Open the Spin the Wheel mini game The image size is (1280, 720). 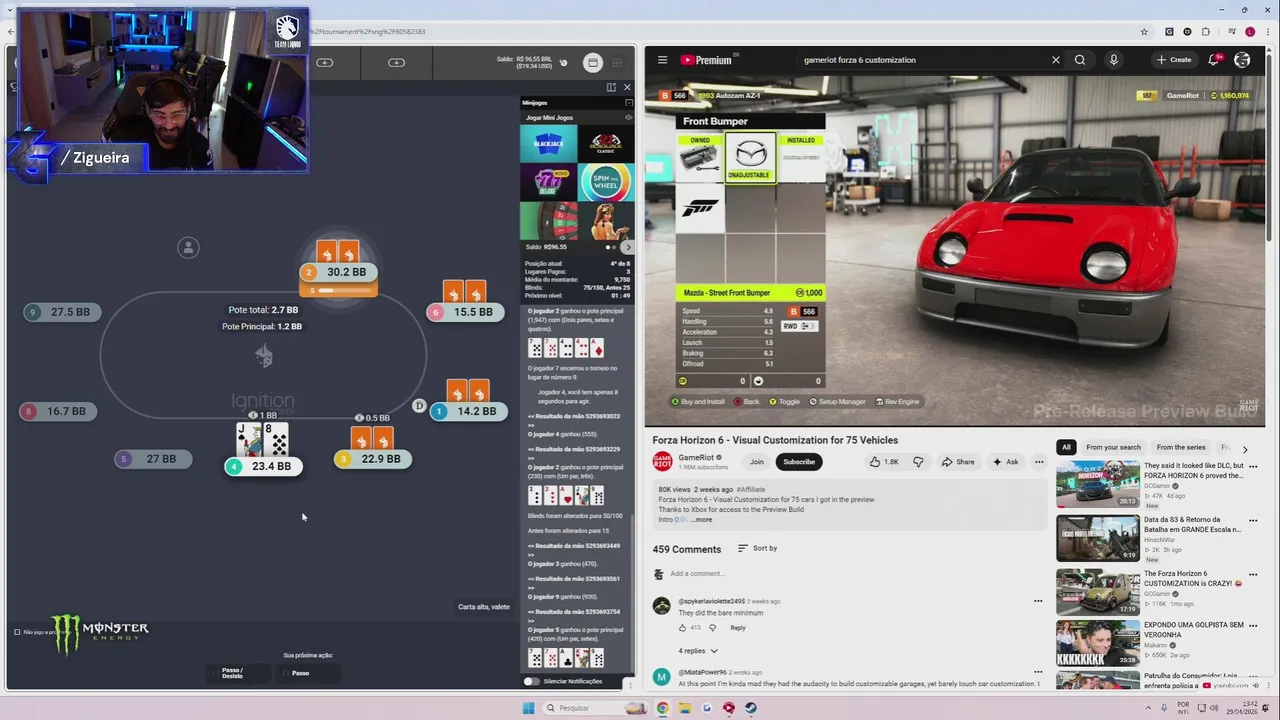pos(606,182)
